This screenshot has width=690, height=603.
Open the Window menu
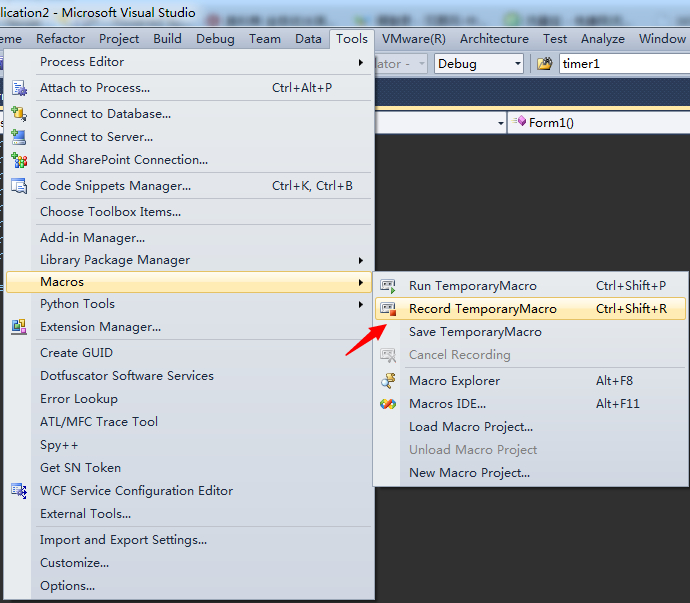point(662,39)
